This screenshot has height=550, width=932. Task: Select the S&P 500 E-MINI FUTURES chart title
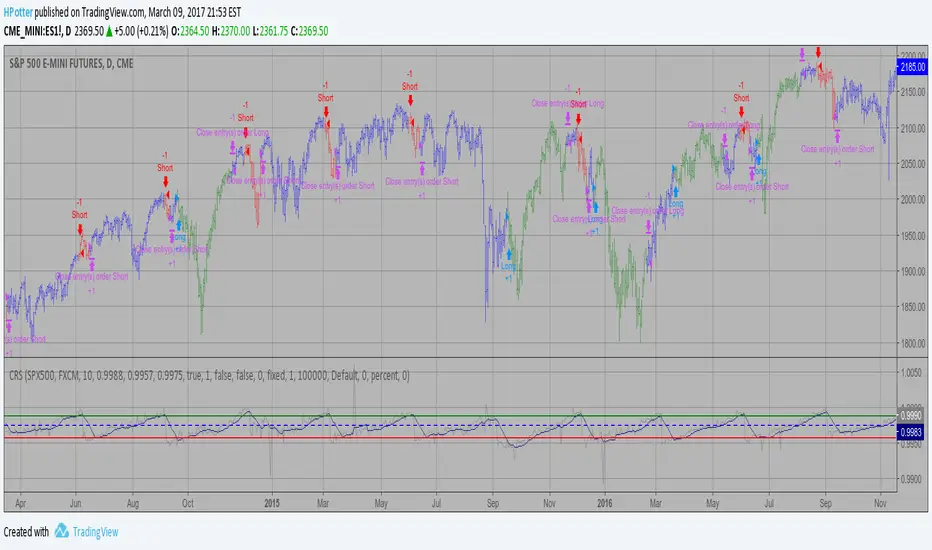pos(71,64)
